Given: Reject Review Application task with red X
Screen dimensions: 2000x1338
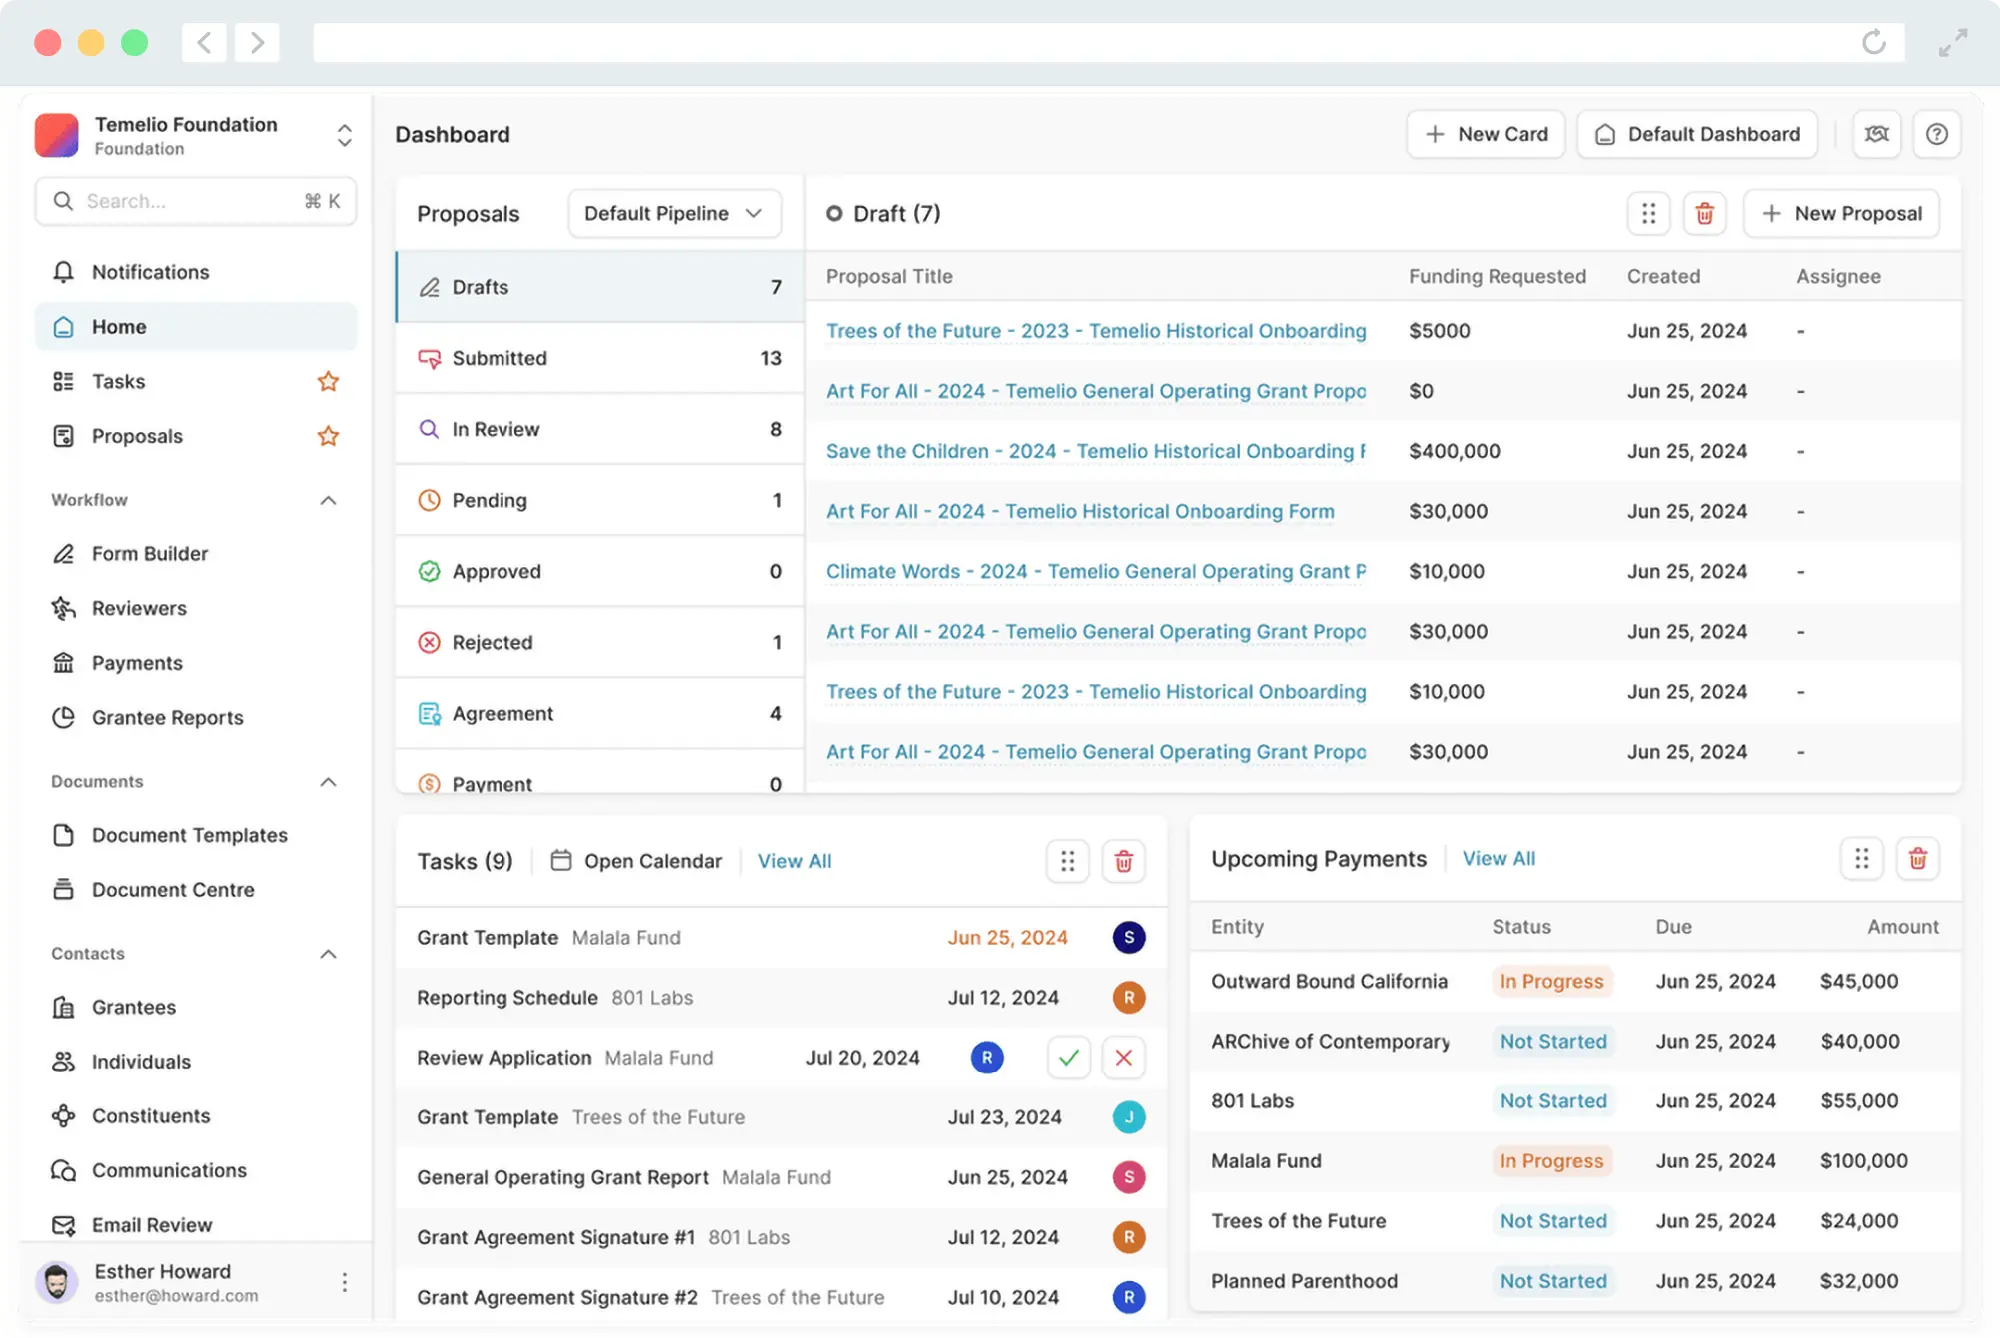Looking at the screenshot, I should (x=1124, y=1057).
